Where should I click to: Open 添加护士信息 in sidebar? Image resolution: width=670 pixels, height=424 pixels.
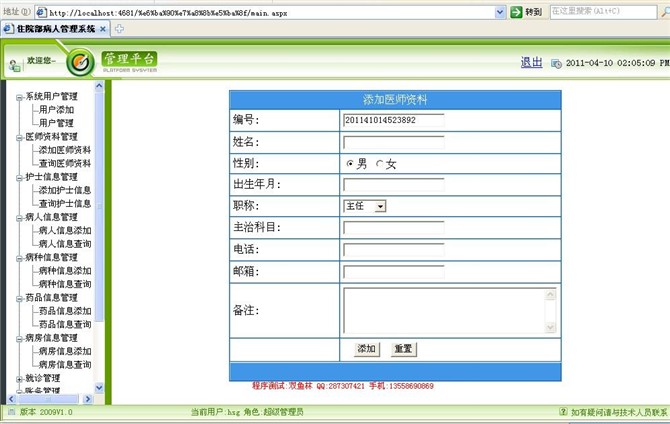[65, 190]
